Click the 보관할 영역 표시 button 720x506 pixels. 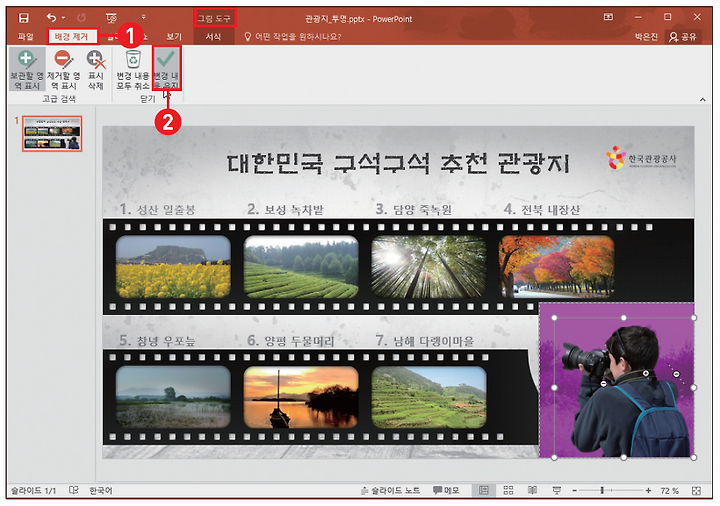tap(27, 69)
